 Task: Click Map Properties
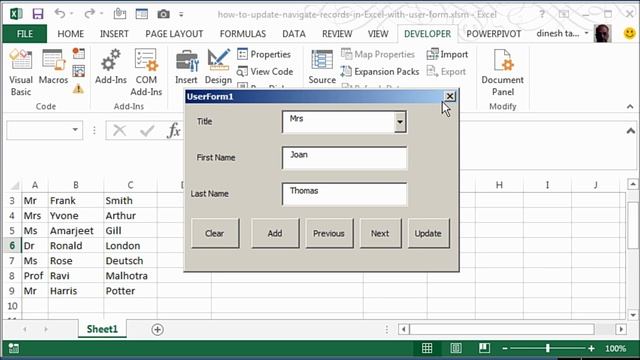pos(378,54)
